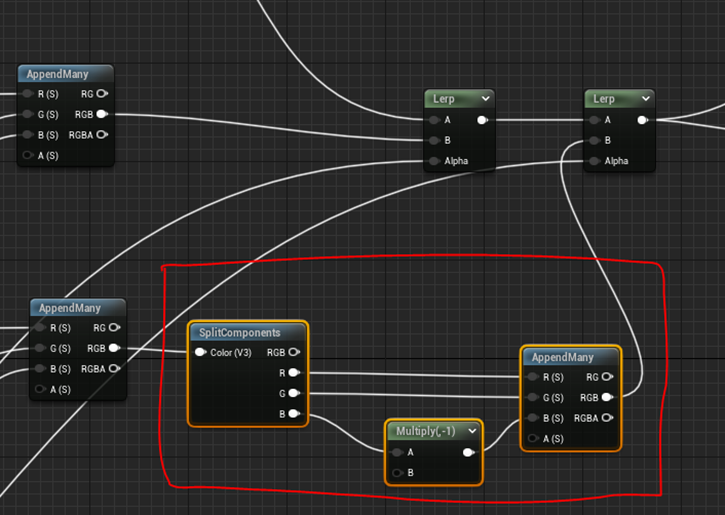Viewport: 725px width, 515px height.
Task: Click the B (S) input pin on the orange-highlighted AppendMany node
Action: pyautogui.click(x=533, y=418)
